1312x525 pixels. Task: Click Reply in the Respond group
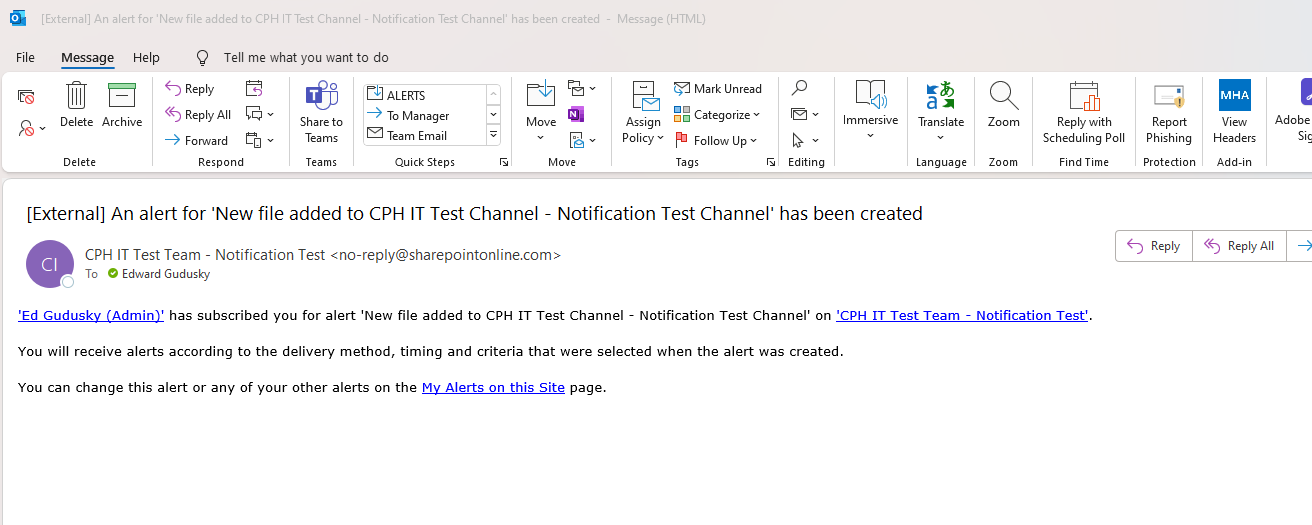[190, 89]
